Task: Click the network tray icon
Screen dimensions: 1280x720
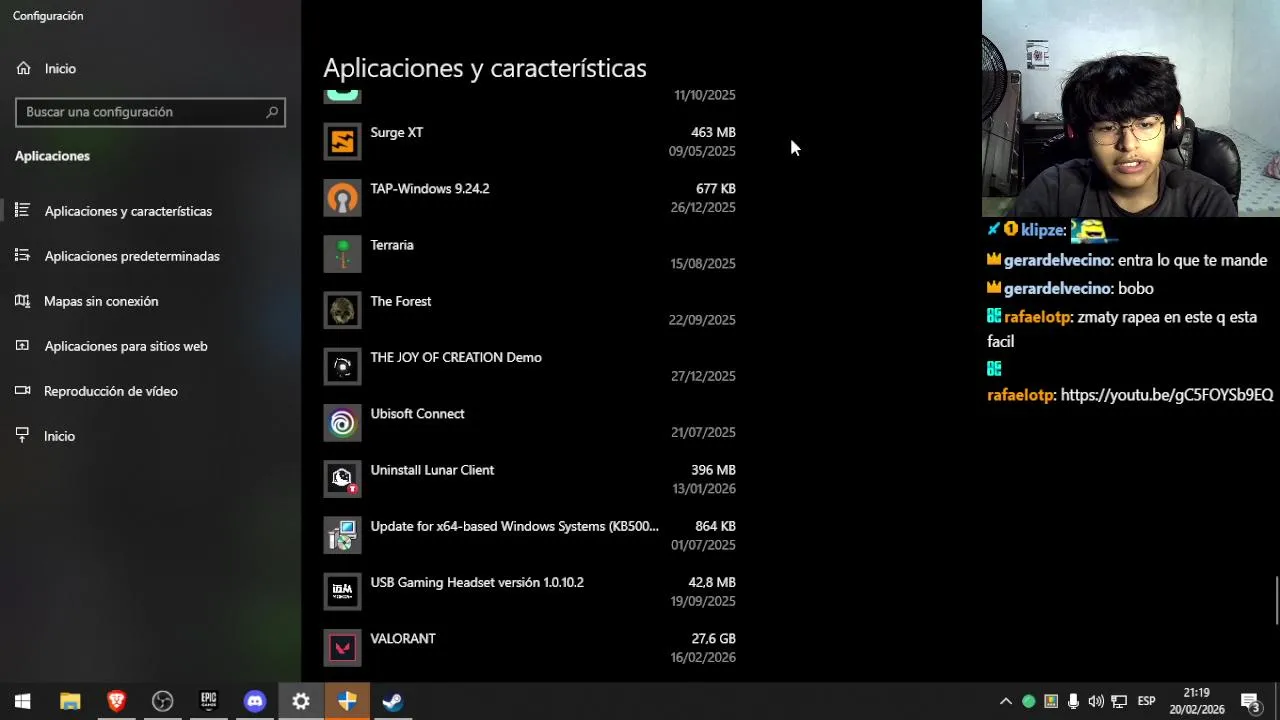Action: (1119, 701)
